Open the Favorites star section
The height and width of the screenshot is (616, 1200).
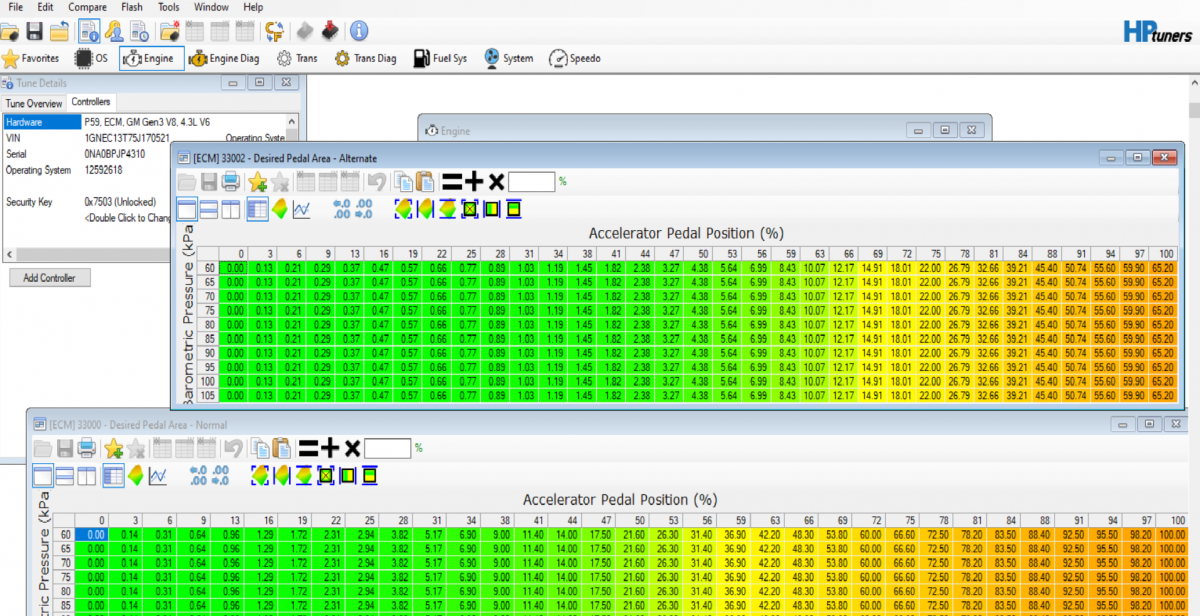[x=31, y=58]
